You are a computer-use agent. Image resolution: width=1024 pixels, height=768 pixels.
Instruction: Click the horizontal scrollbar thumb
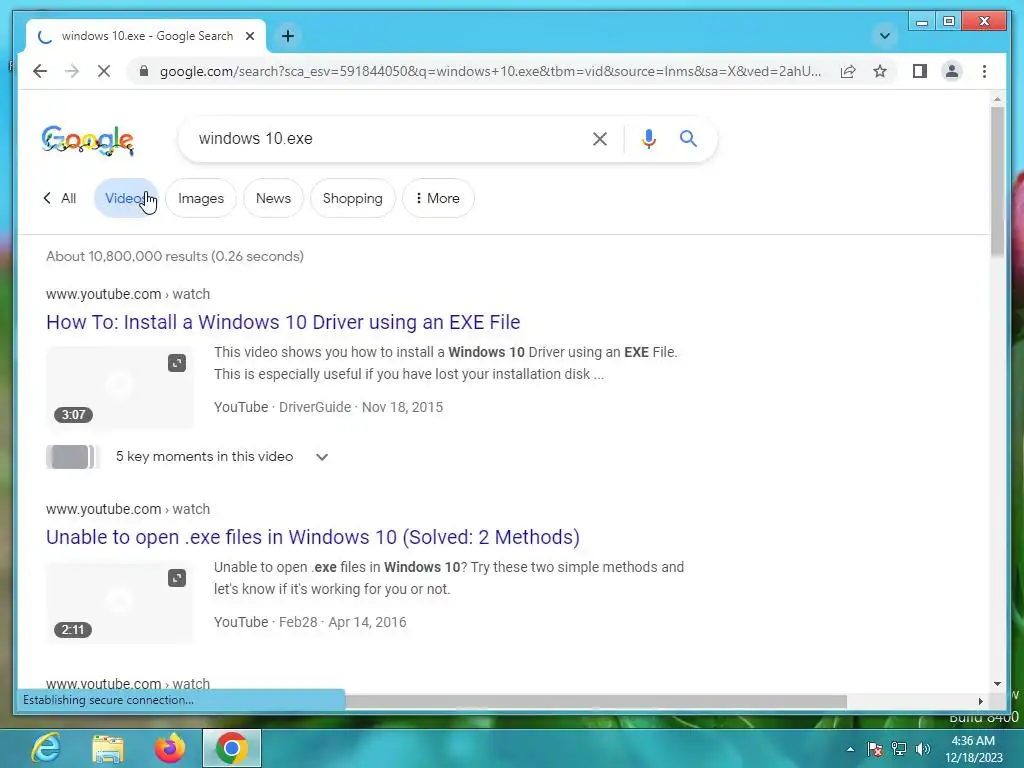pos(596,701)
